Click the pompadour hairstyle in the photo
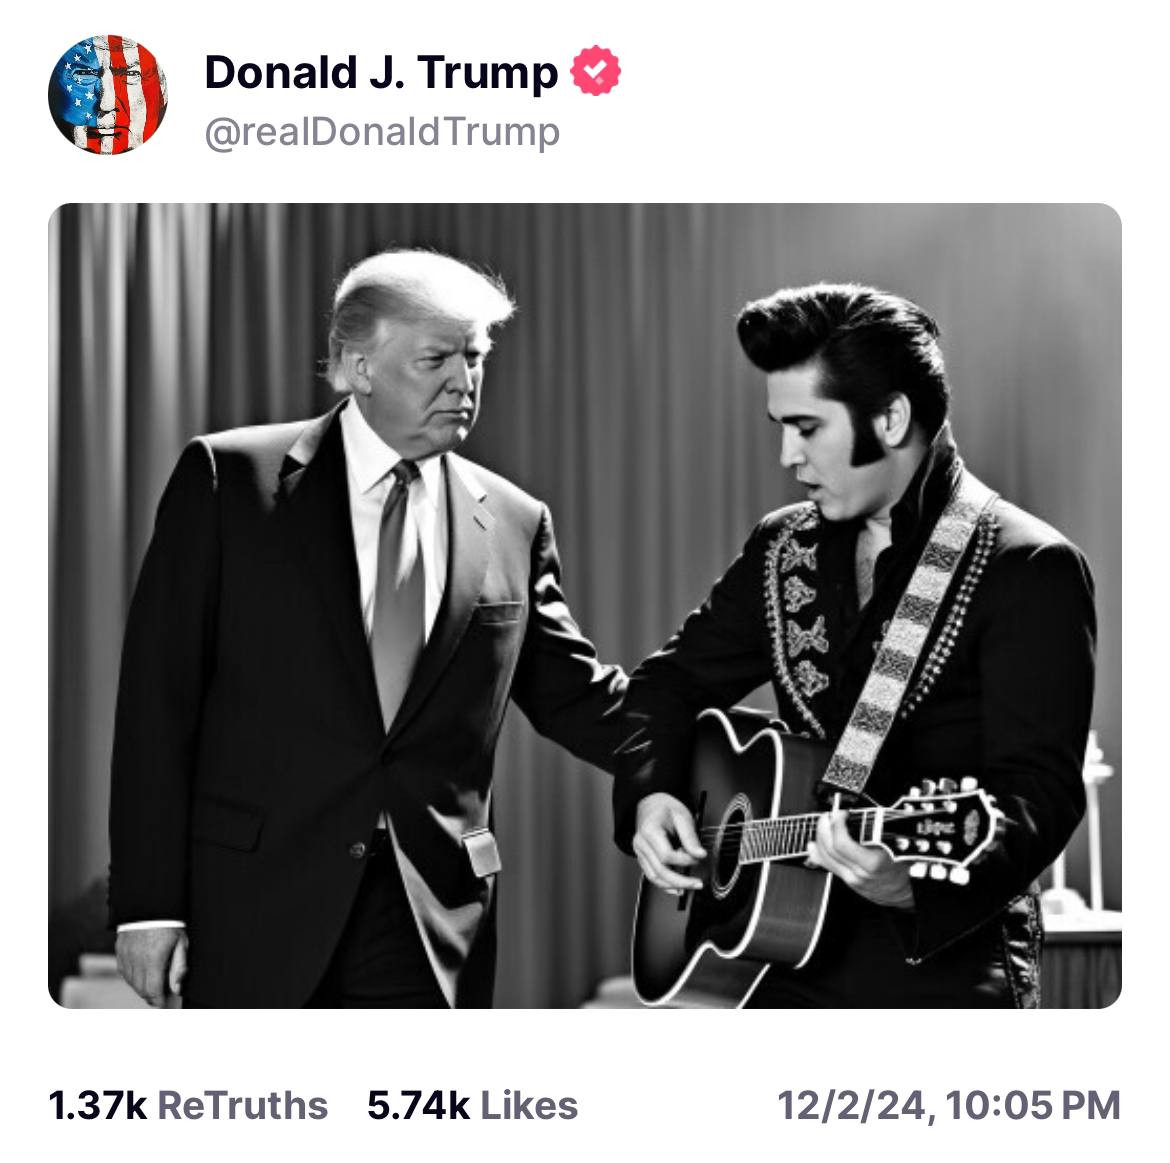 coord(840,335)
